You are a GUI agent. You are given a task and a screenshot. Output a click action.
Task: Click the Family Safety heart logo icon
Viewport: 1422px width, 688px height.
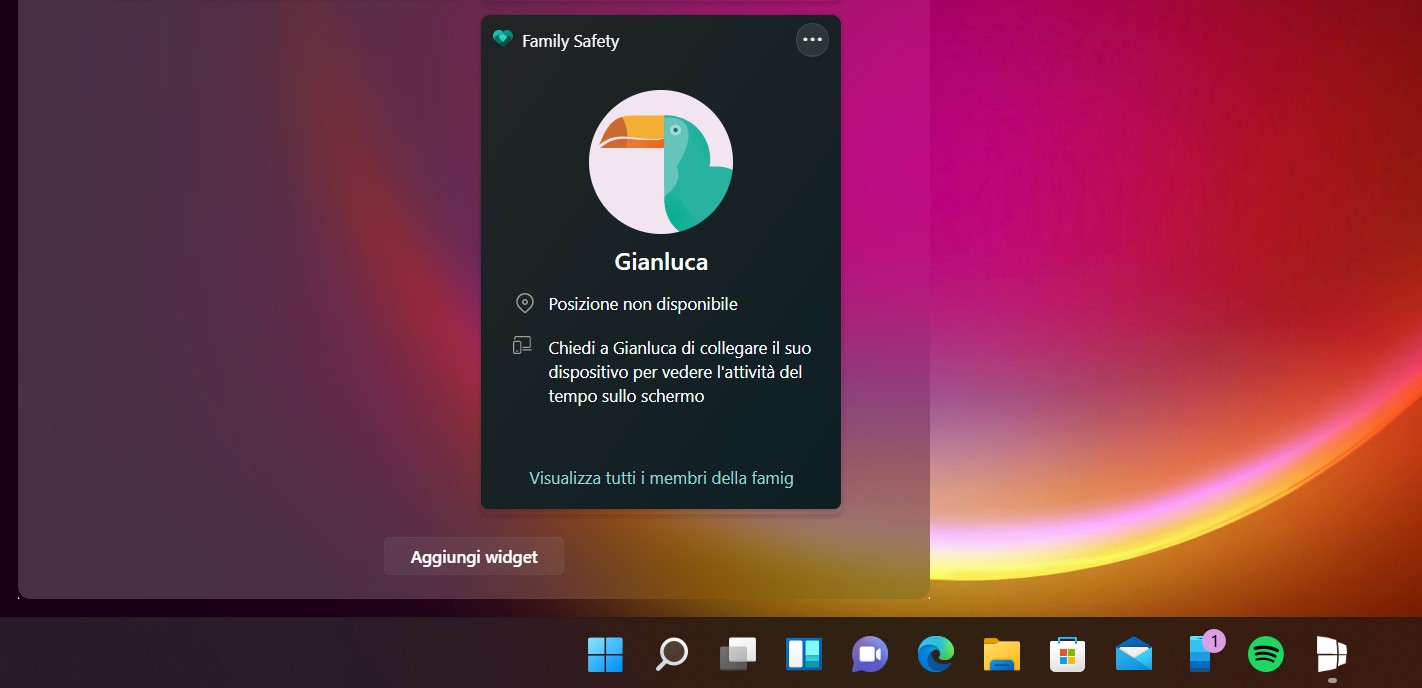pyautogui.click(x=503, y=39)
